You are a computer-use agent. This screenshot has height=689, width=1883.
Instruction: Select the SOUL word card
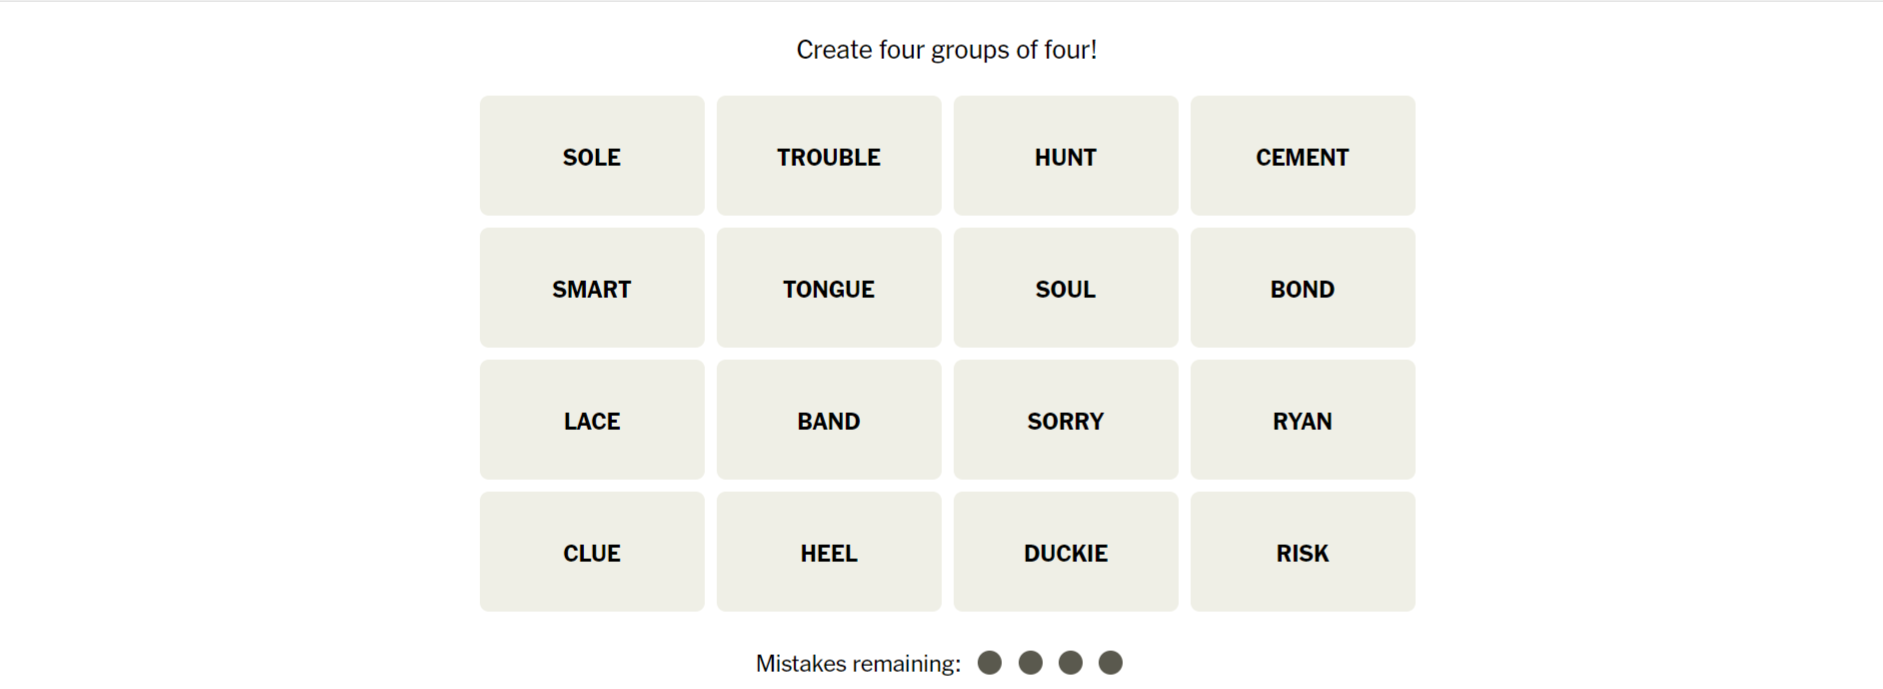(1066, 288)
